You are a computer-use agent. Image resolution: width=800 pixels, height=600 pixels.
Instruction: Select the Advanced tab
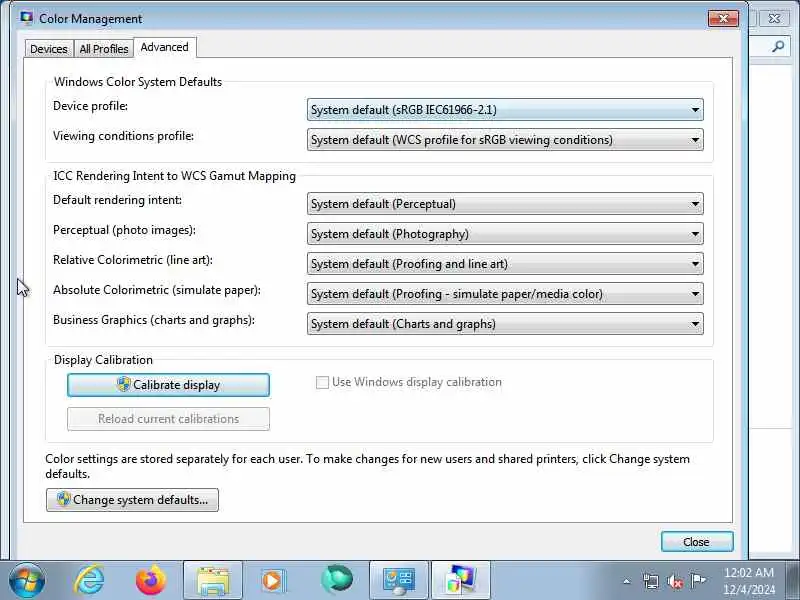(164, 47)
